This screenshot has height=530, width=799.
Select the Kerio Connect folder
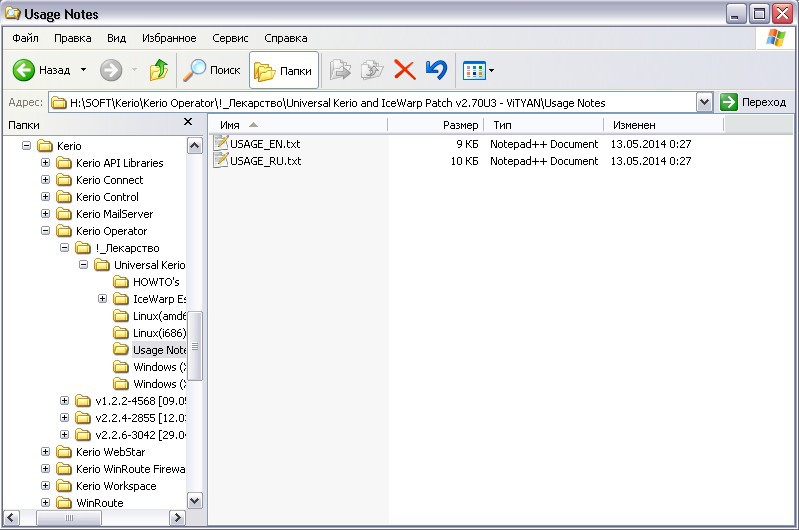(x=110, y=180)
